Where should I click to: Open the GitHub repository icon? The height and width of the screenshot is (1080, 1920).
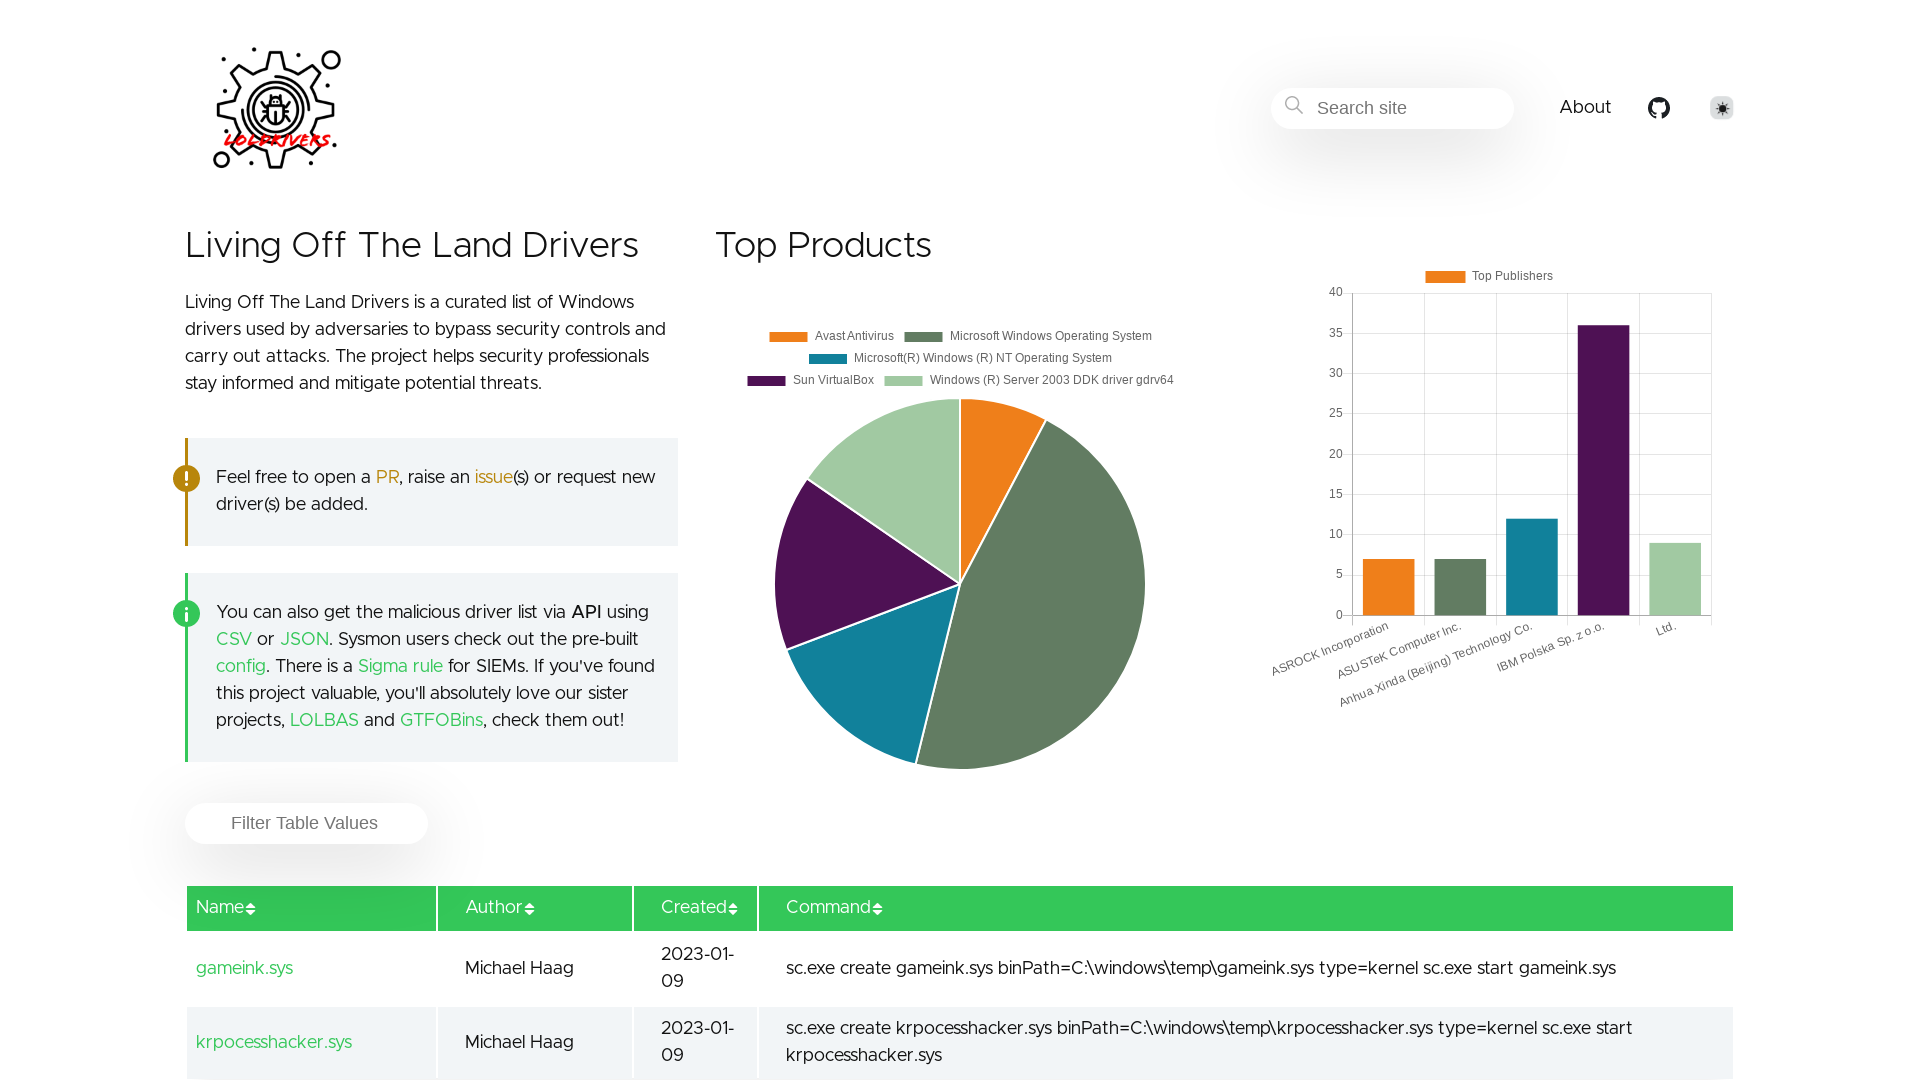(1659, 108)
